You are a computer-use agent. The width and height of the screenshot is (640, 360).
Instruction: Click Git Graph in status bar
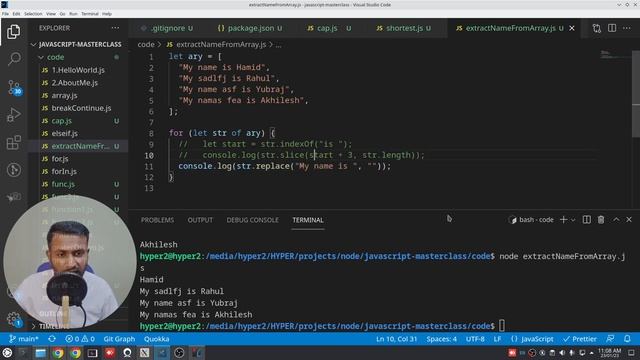(119, 339)
